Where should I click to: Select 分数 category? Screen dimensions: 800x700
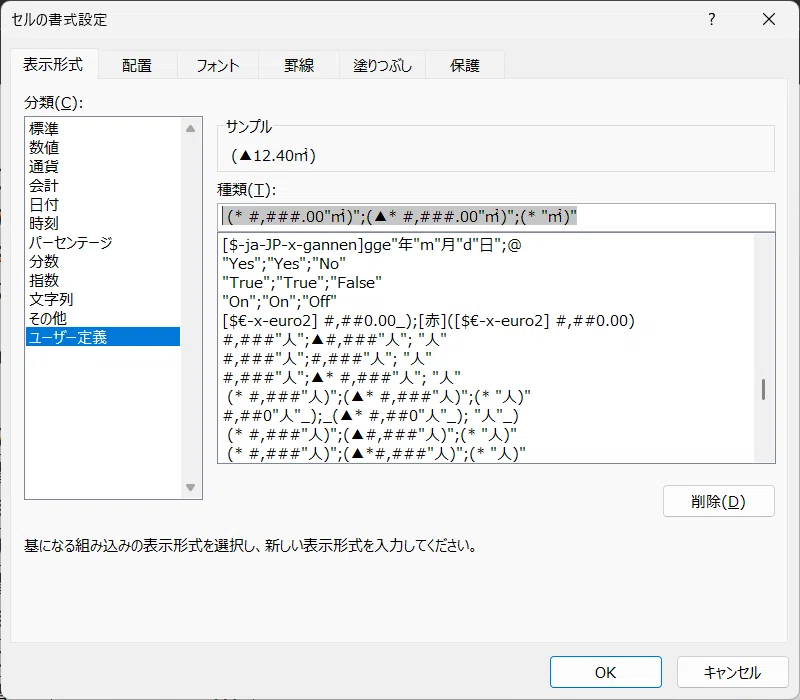[x=103, y=261]
